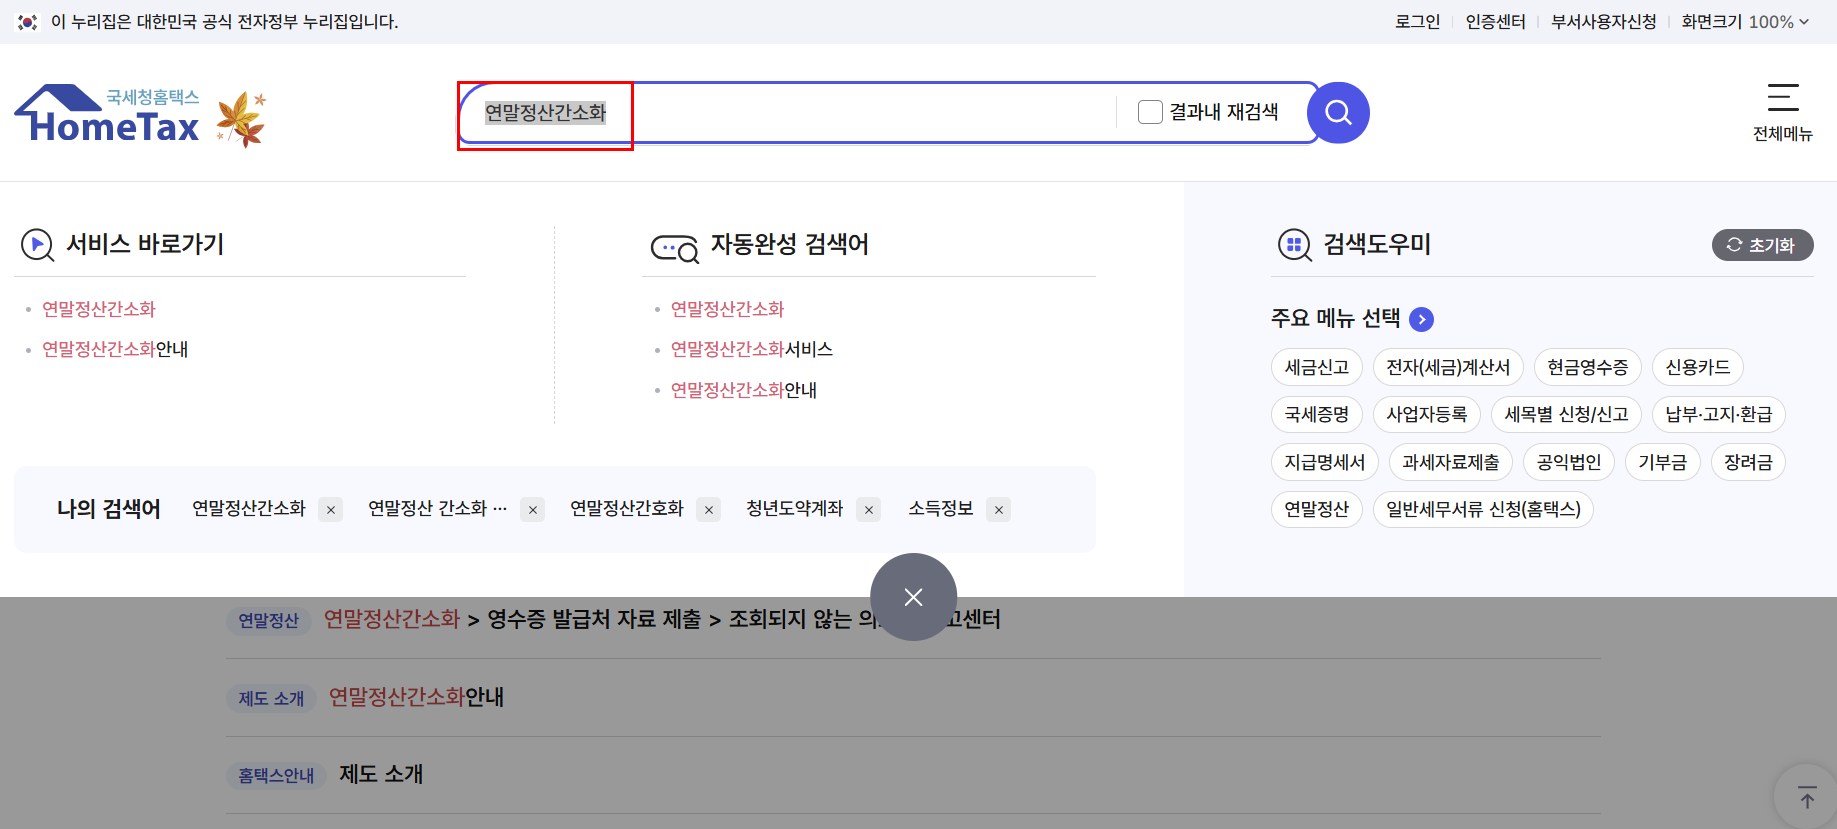Select the 전자(세금)계산서 menu chip
This screenshot has width=1837, height=829.
(x=1448, y=367)
